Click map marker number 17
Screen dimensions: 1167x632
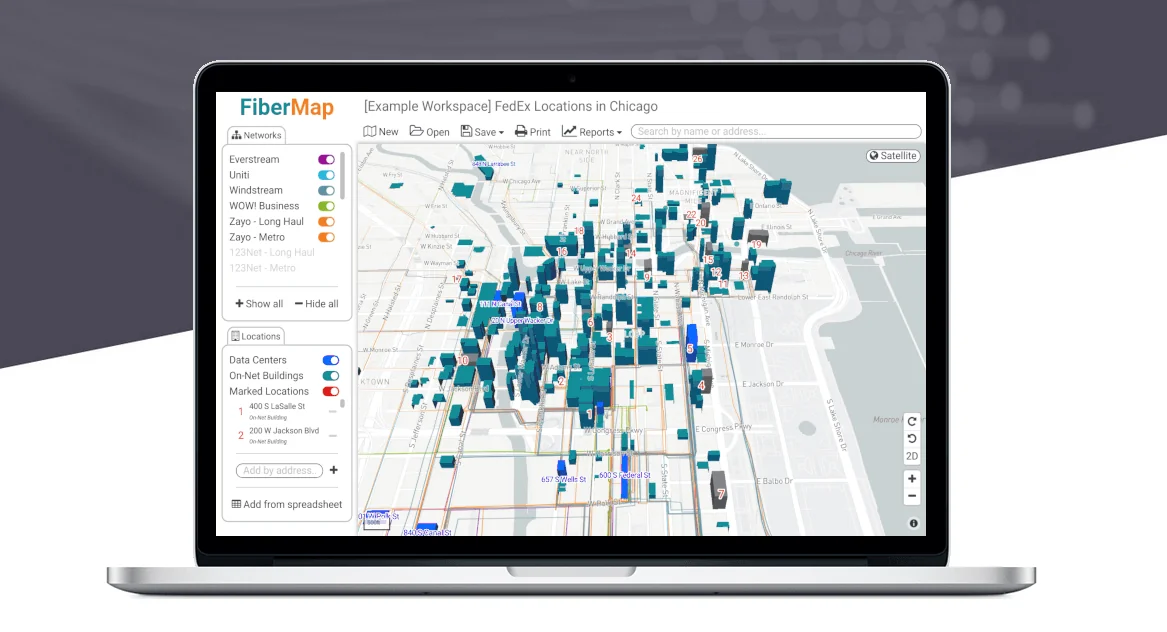457,279
